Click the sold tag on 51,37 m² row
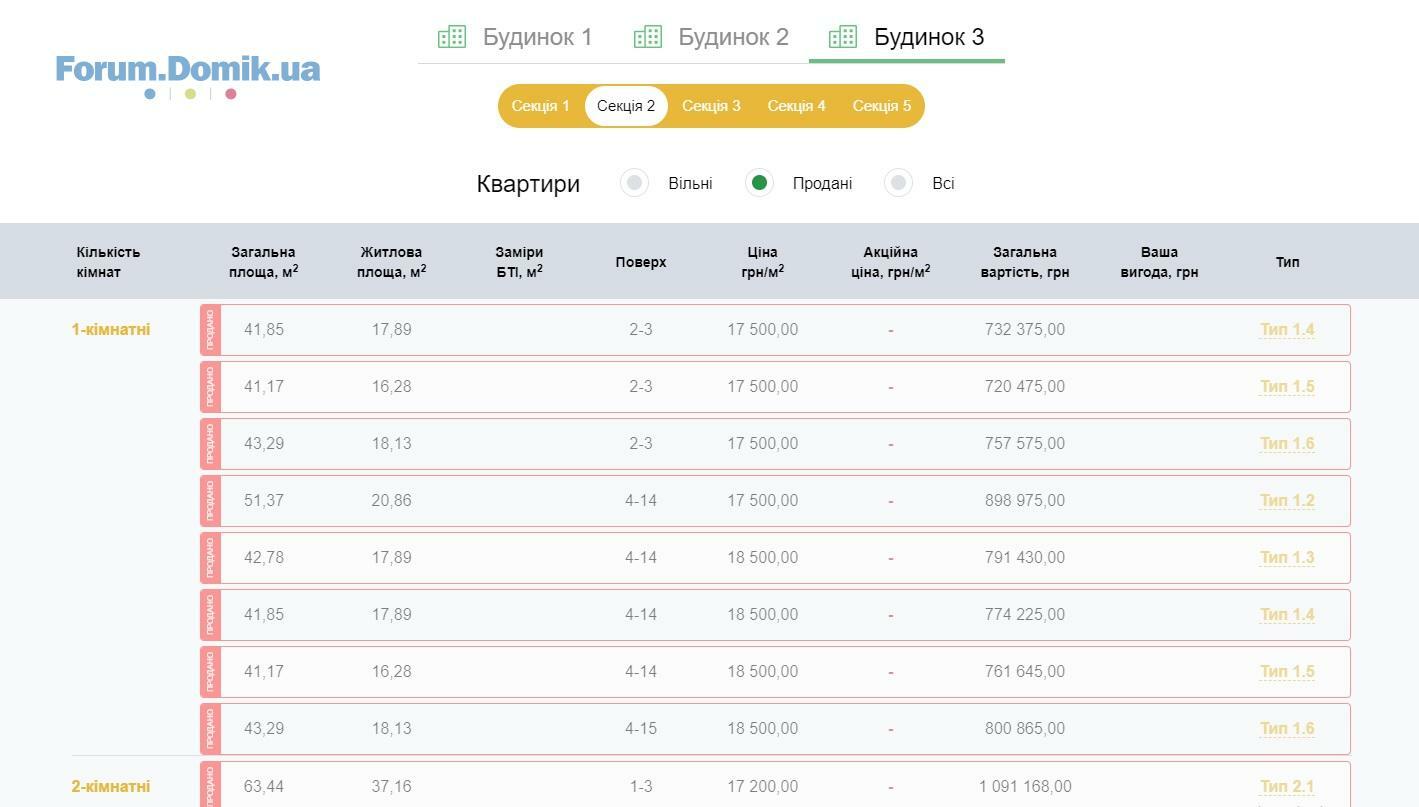The width and height of the screenshot is (1419, 807). 210,501
